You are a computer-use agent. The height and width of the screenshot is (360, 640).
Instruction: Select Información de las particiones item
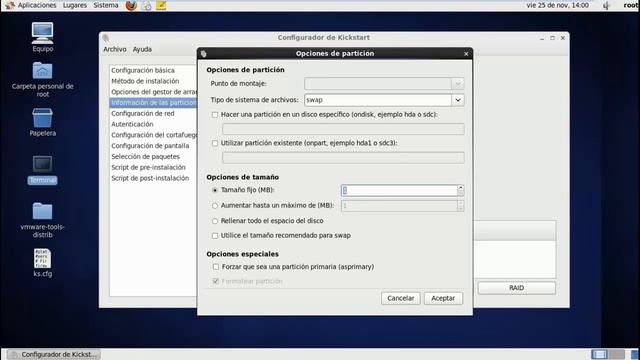pyautogui.click(x=153, y=103)
